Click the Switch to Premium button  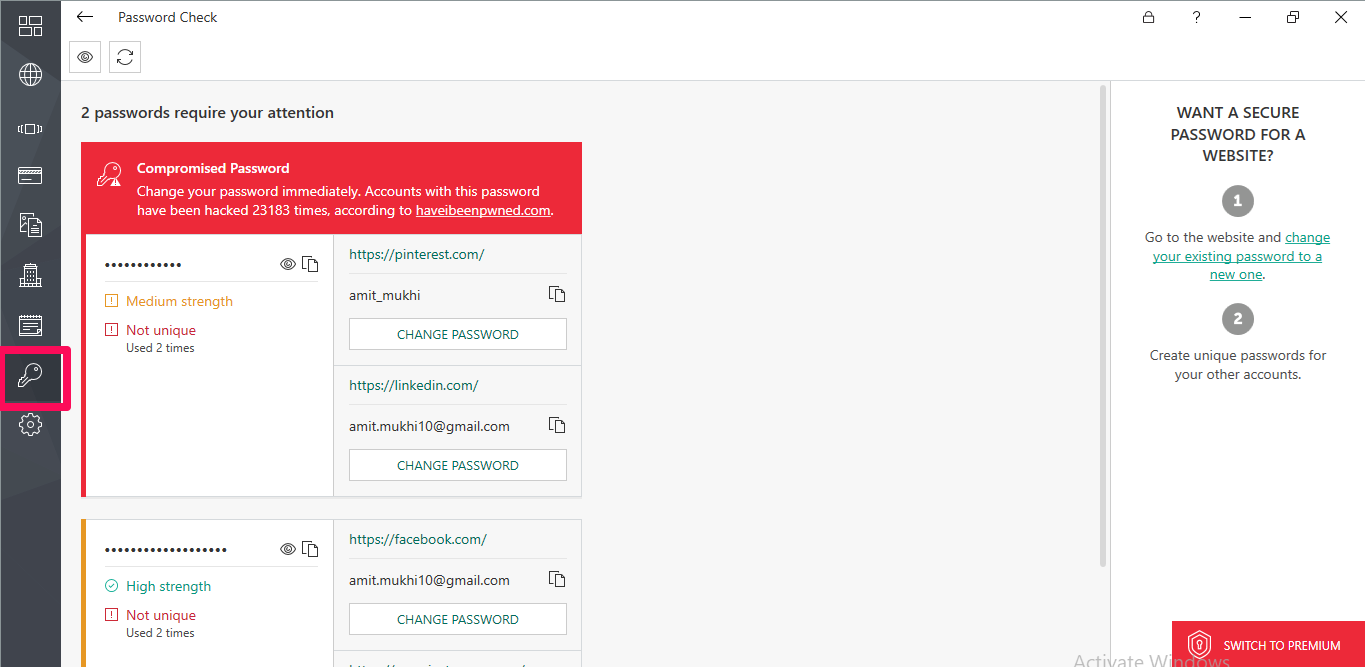[x=1268, y=644]
